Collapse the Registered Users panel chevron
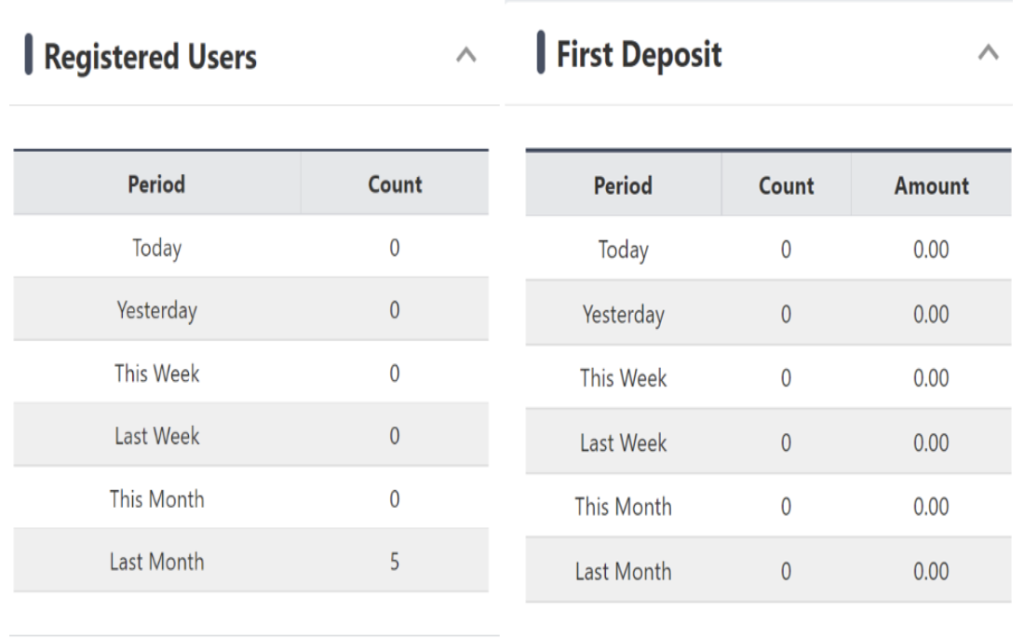The width and height of the screenshot is (1024, 639). (465, 56)
